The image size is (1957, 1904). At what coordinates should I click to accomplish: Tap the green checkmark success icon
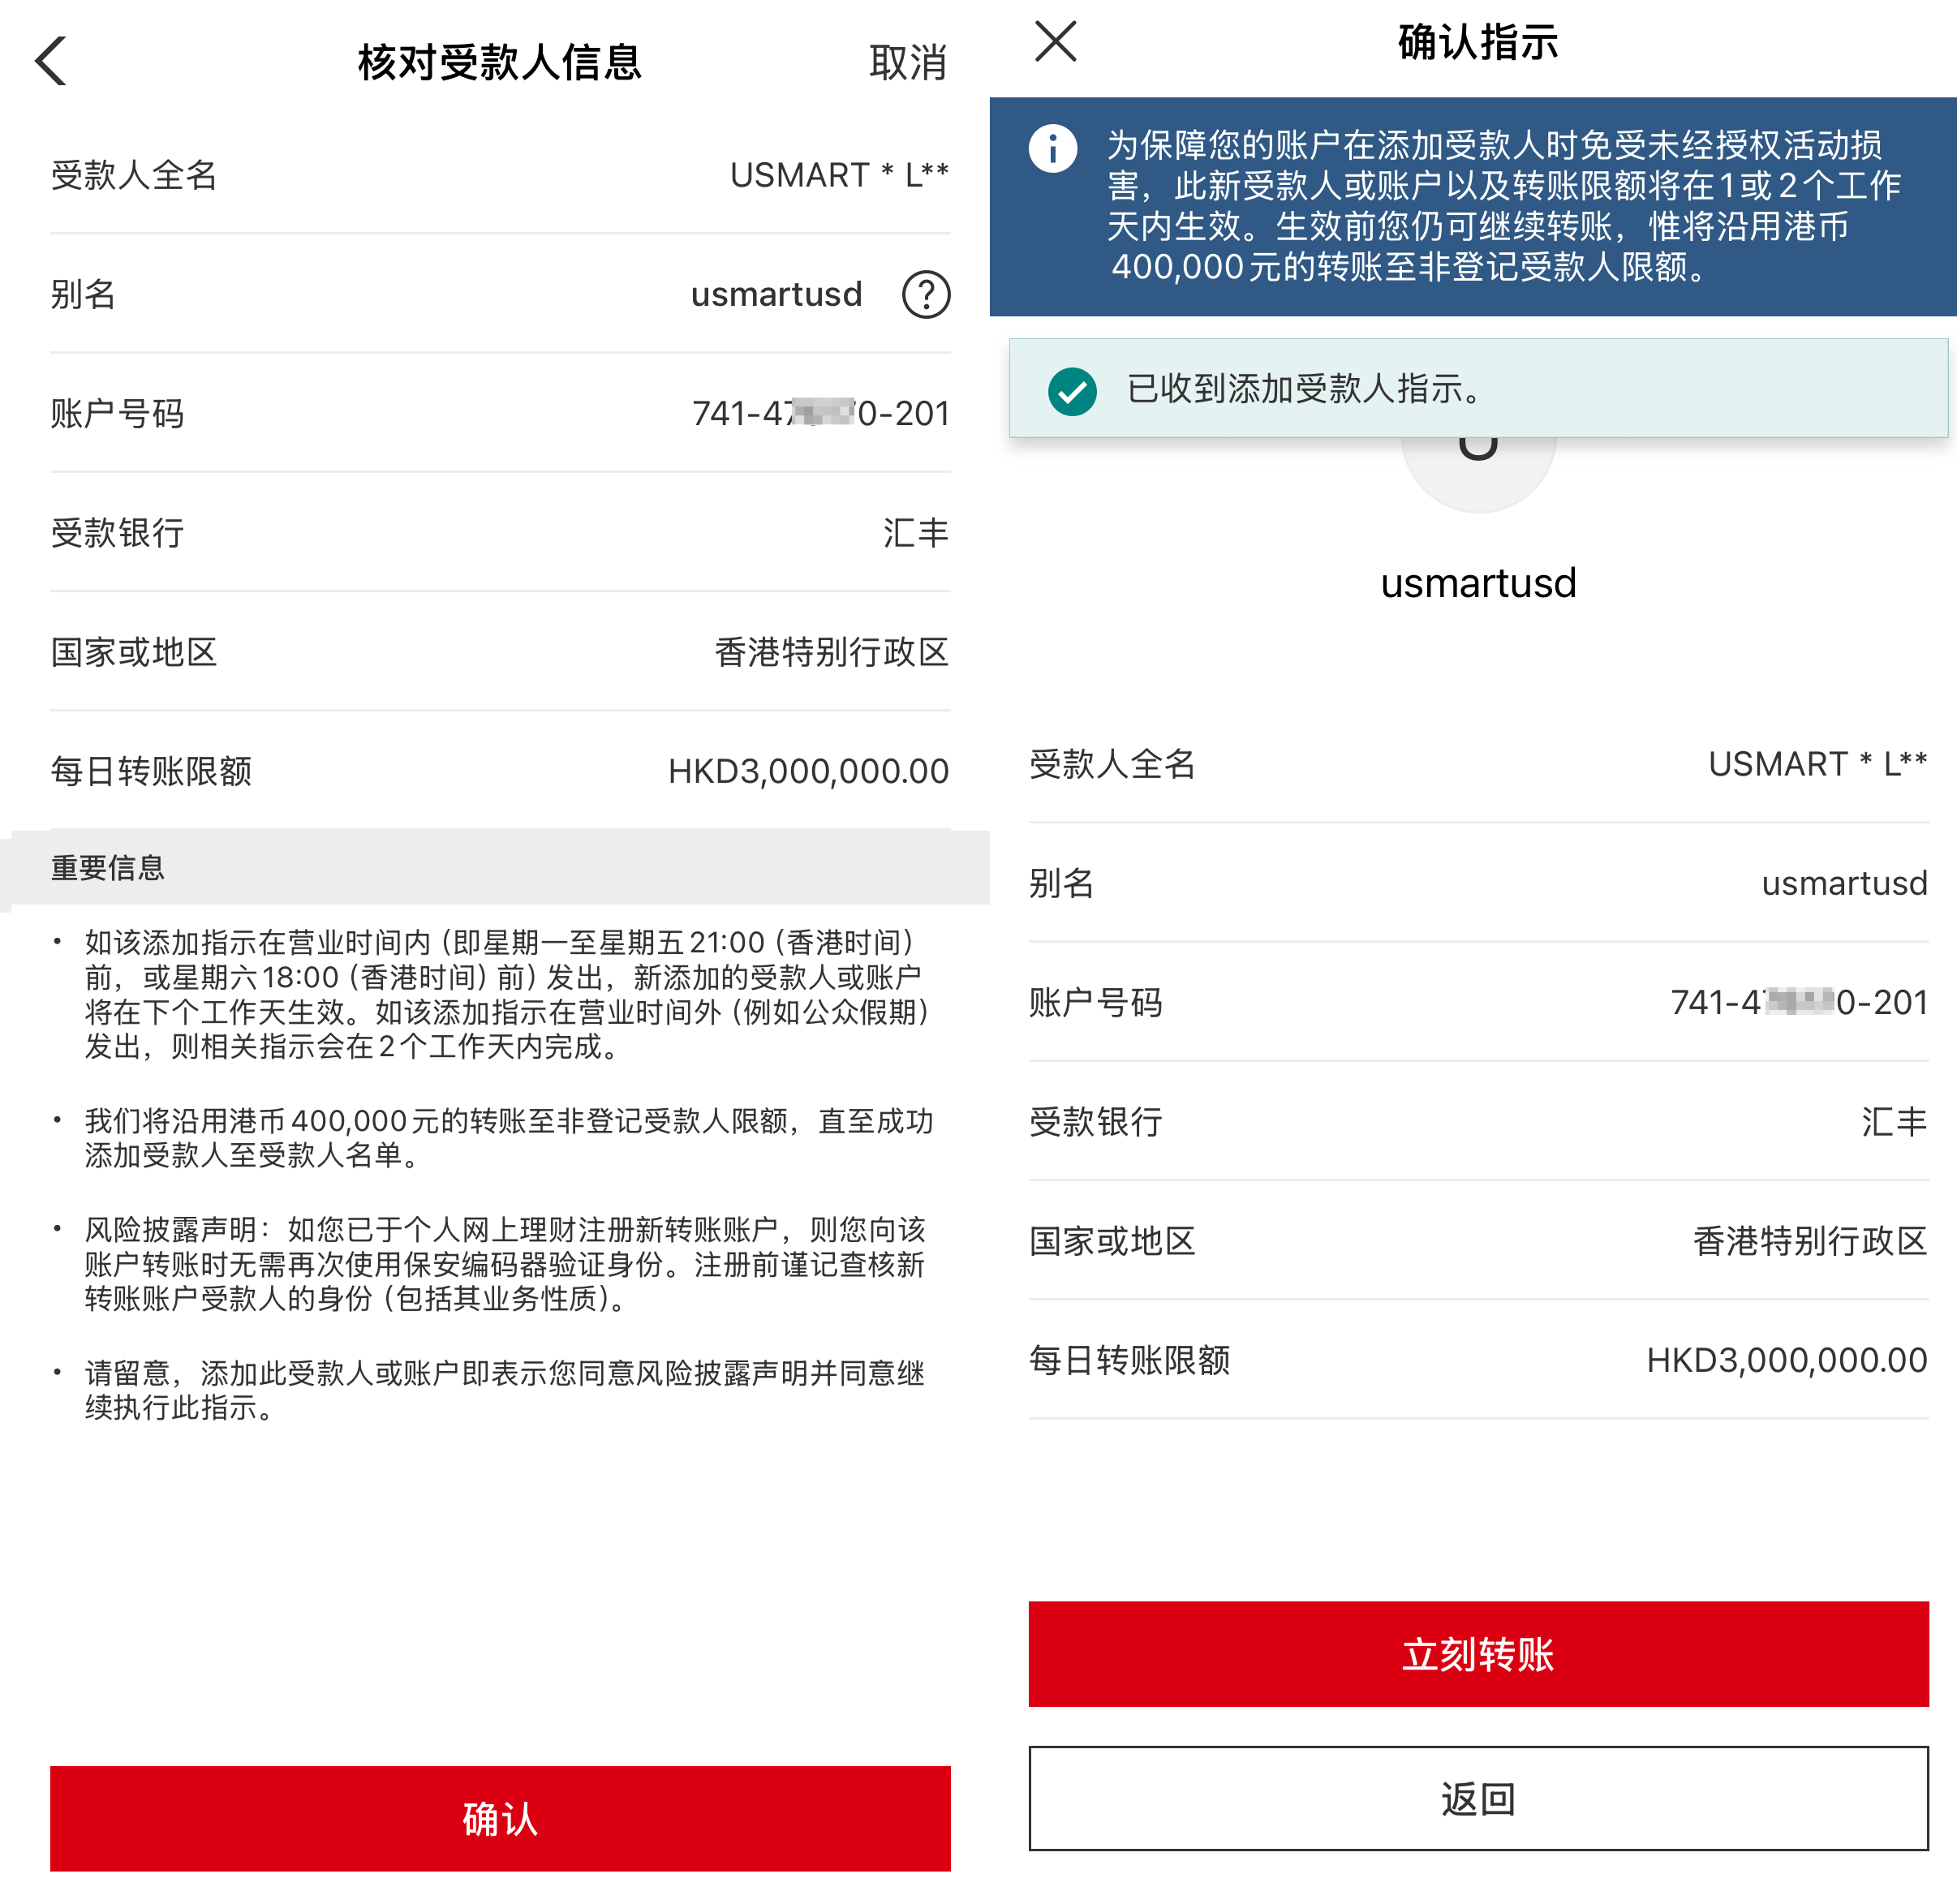pyautogui.click(x=1072, y=391)
